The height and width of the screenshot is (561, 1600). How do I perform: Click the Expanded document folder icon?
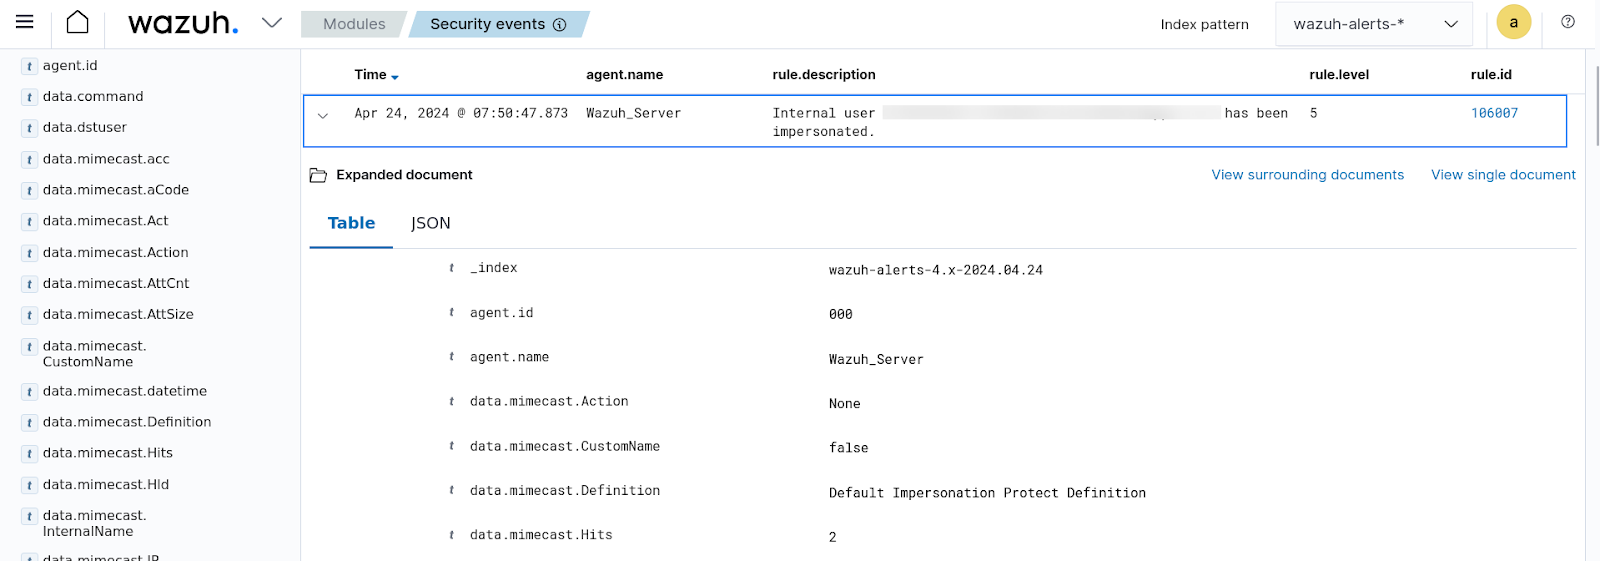[318, 175]
